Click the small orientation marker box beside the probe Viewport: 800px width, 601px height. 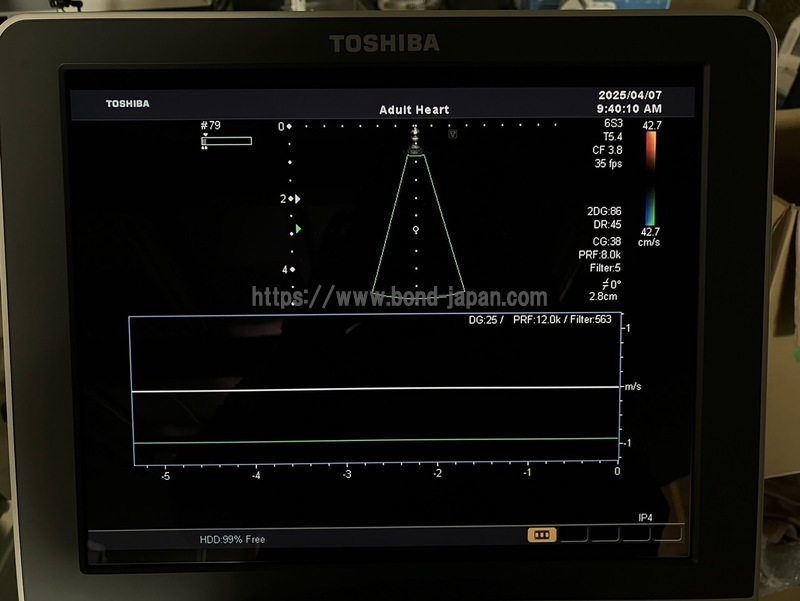[x=452, y=134]
